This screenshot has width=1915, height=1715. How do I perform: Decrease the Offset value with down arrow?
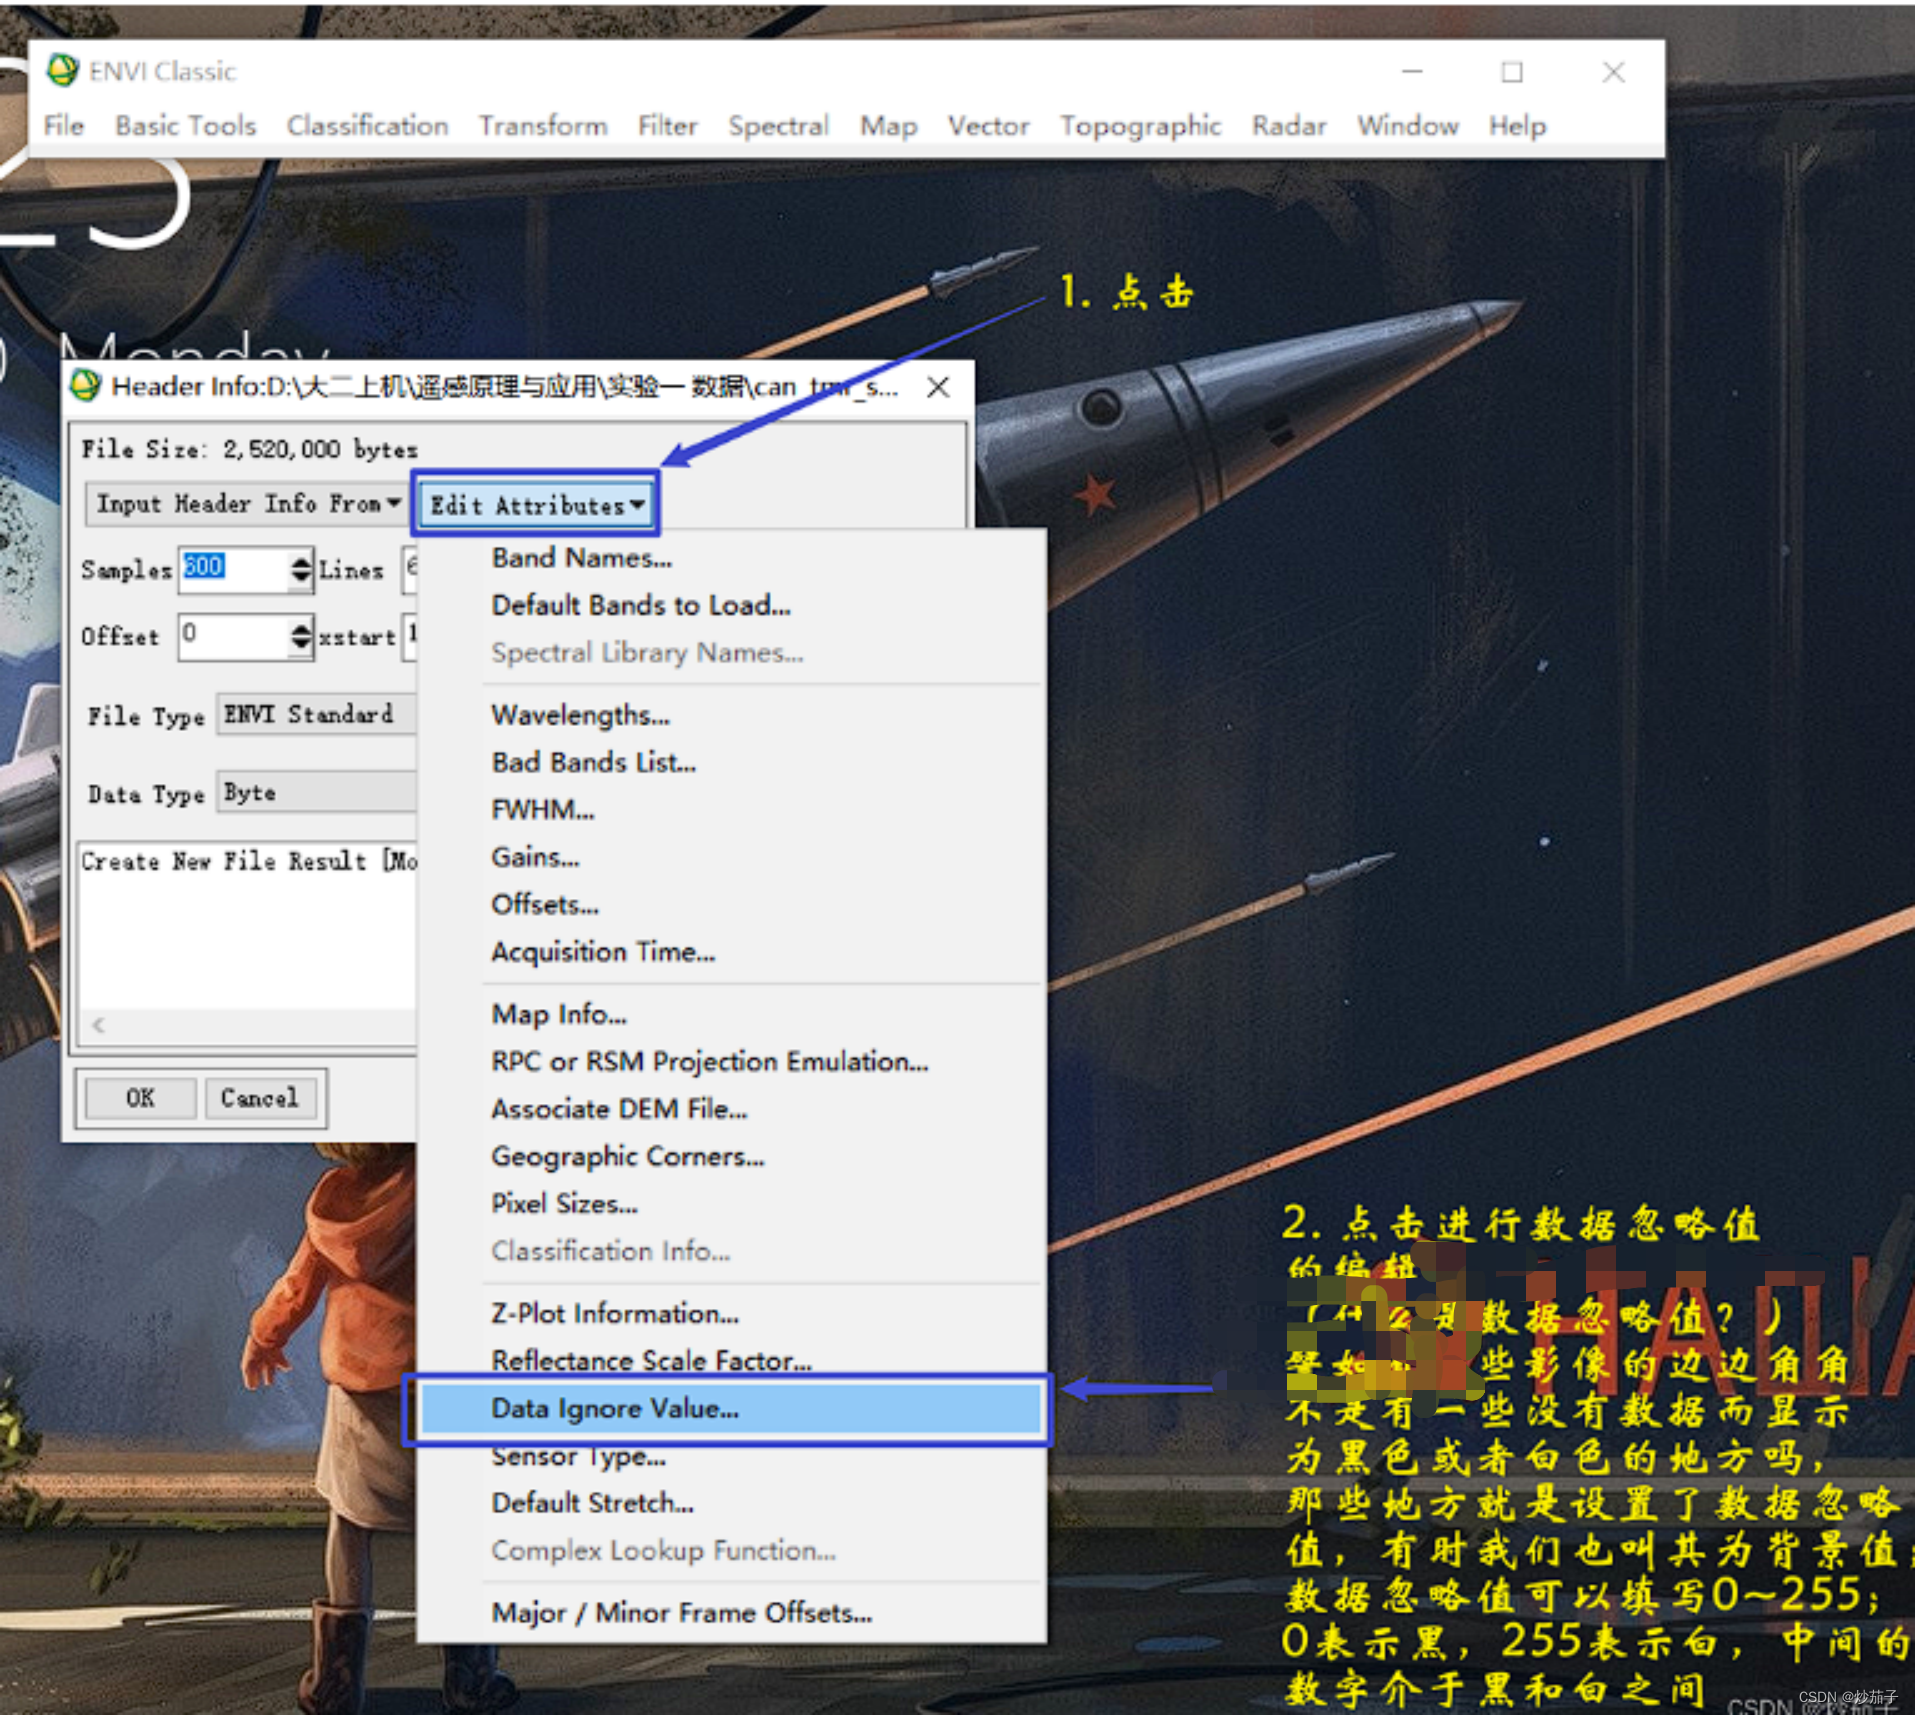[x=301, y=646]
